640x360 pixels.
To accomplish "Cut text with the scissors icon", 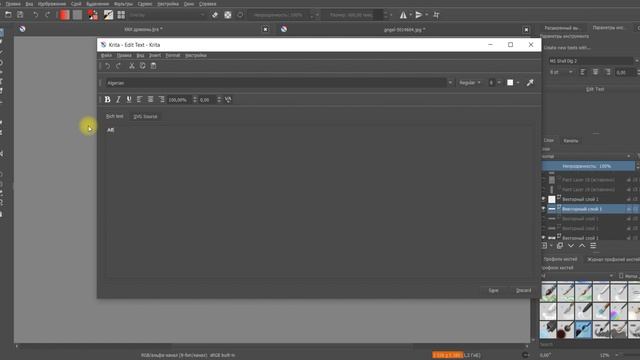I will (132, 66).
